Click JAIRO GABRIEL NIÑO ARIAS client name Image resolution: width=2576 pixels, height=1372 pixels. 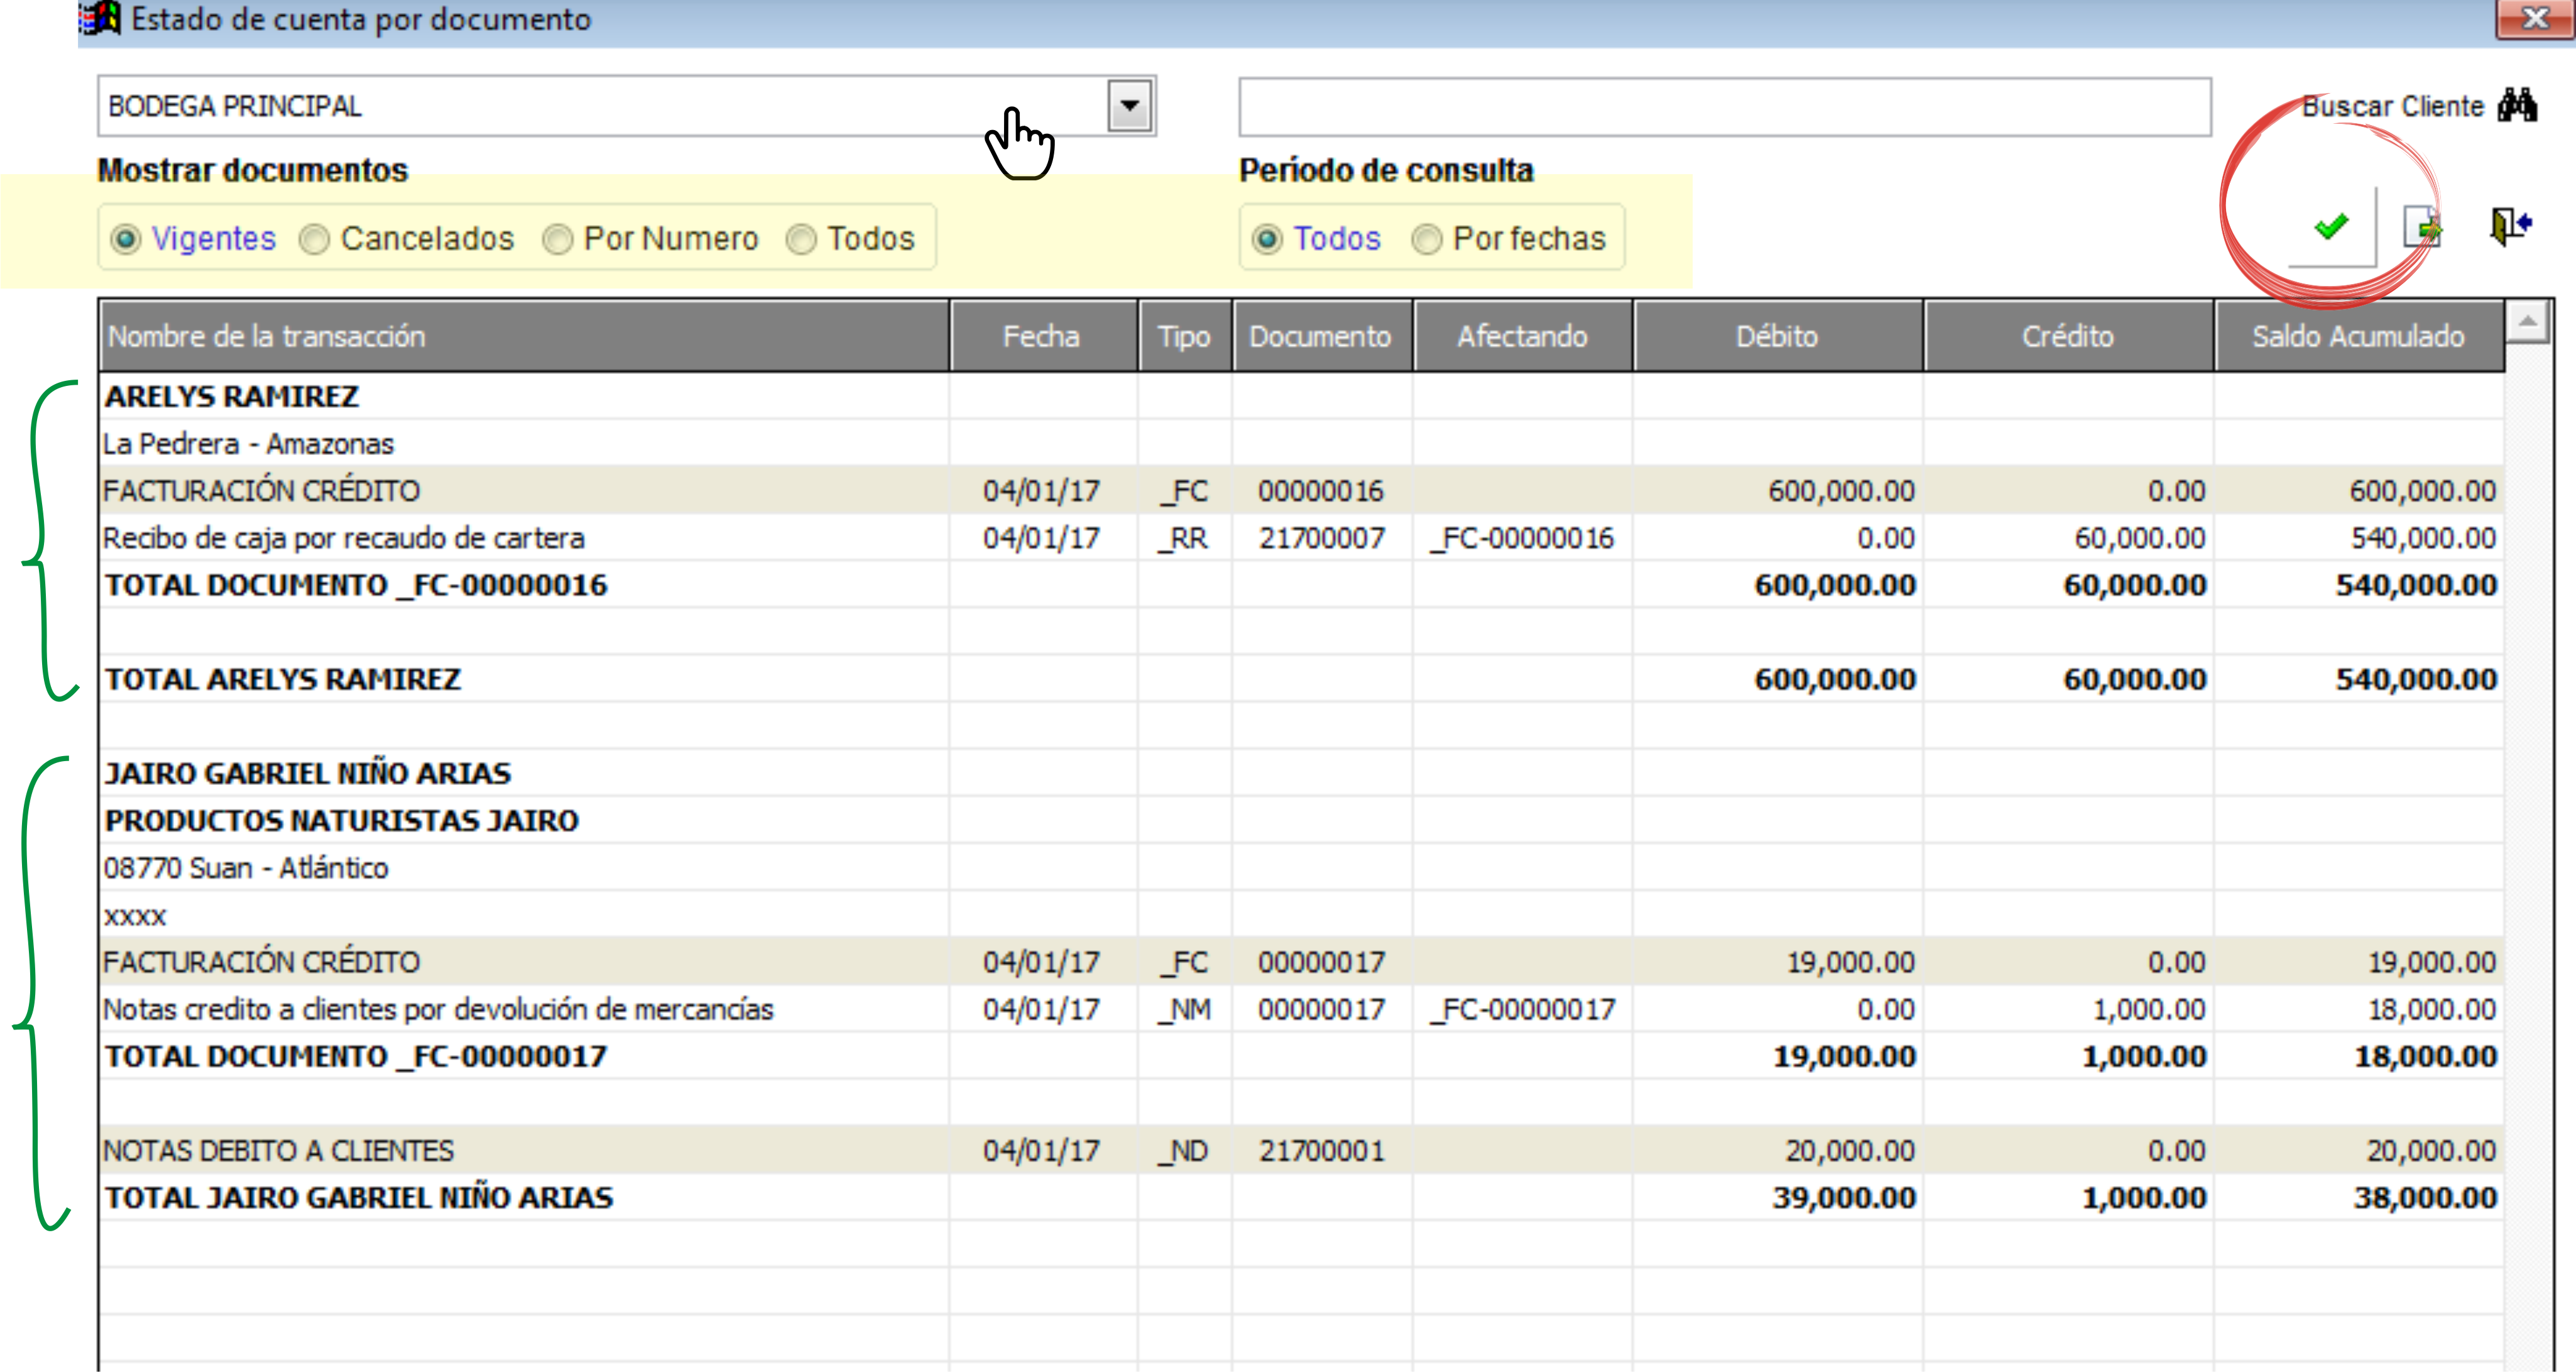(308, 774)
